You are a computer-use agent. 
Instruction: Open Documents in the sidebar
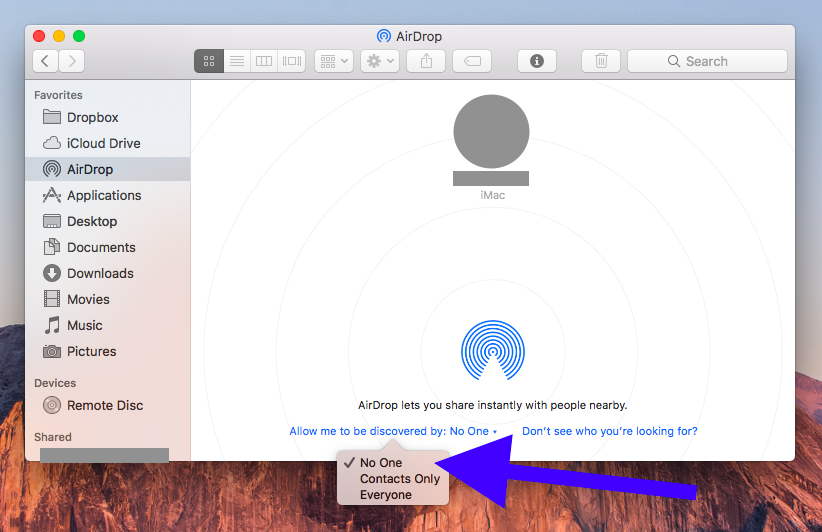coord(107,247)
